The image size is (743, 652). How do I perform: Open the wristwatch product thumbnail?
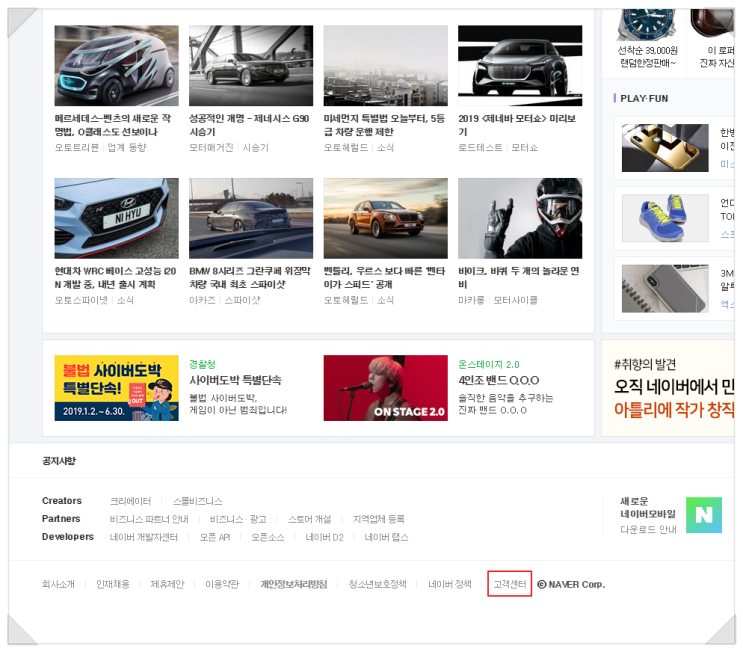(647, 24)
